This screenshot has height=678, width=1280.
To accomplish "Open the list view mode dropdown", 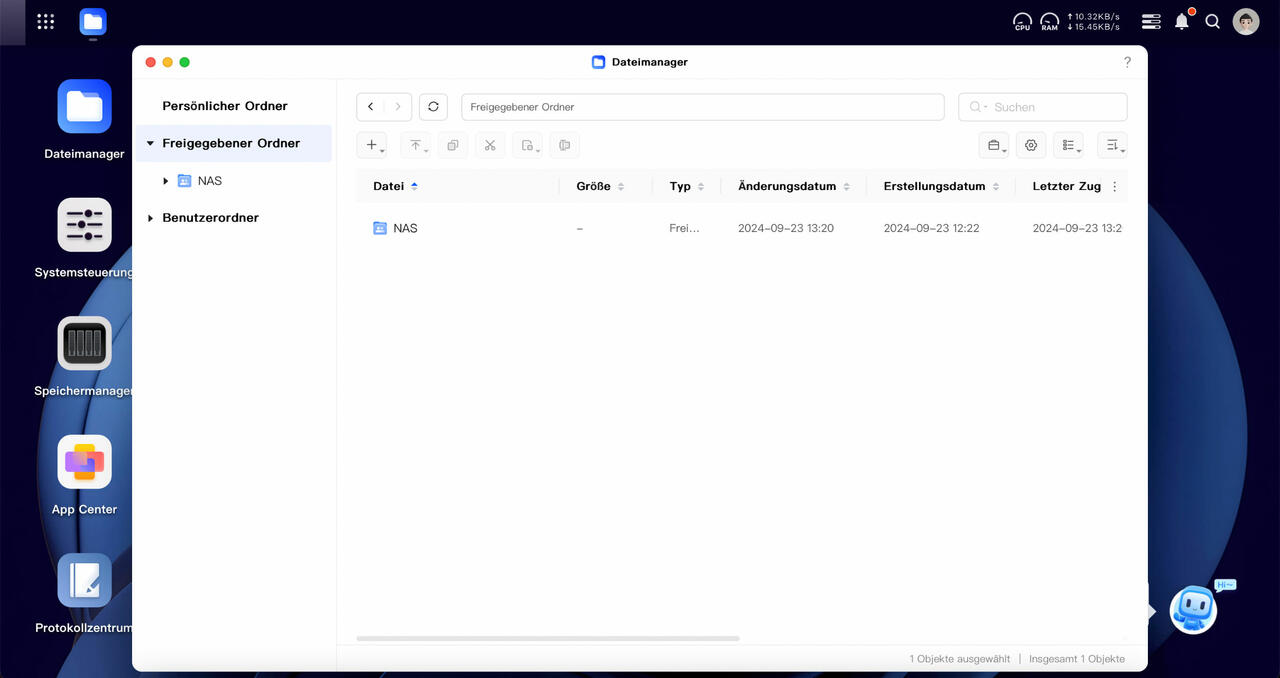I will point(1069,145).
